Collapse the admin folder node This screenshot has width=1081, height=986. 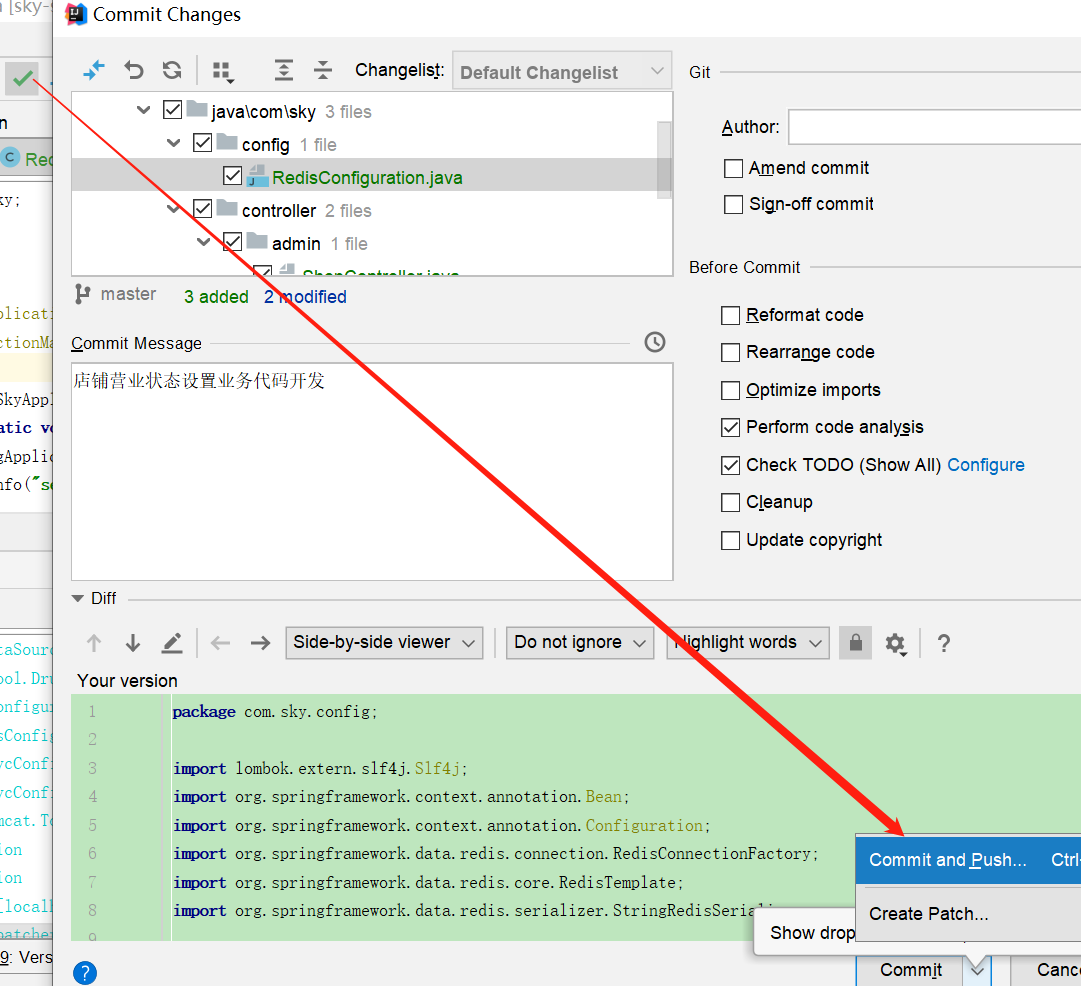203,241
